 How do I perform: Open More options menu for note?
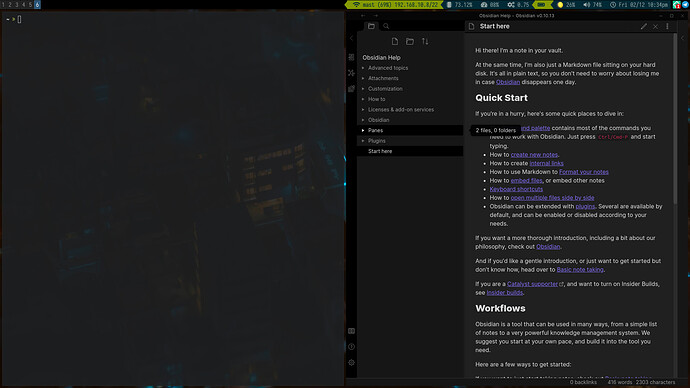tap(667, 26)
